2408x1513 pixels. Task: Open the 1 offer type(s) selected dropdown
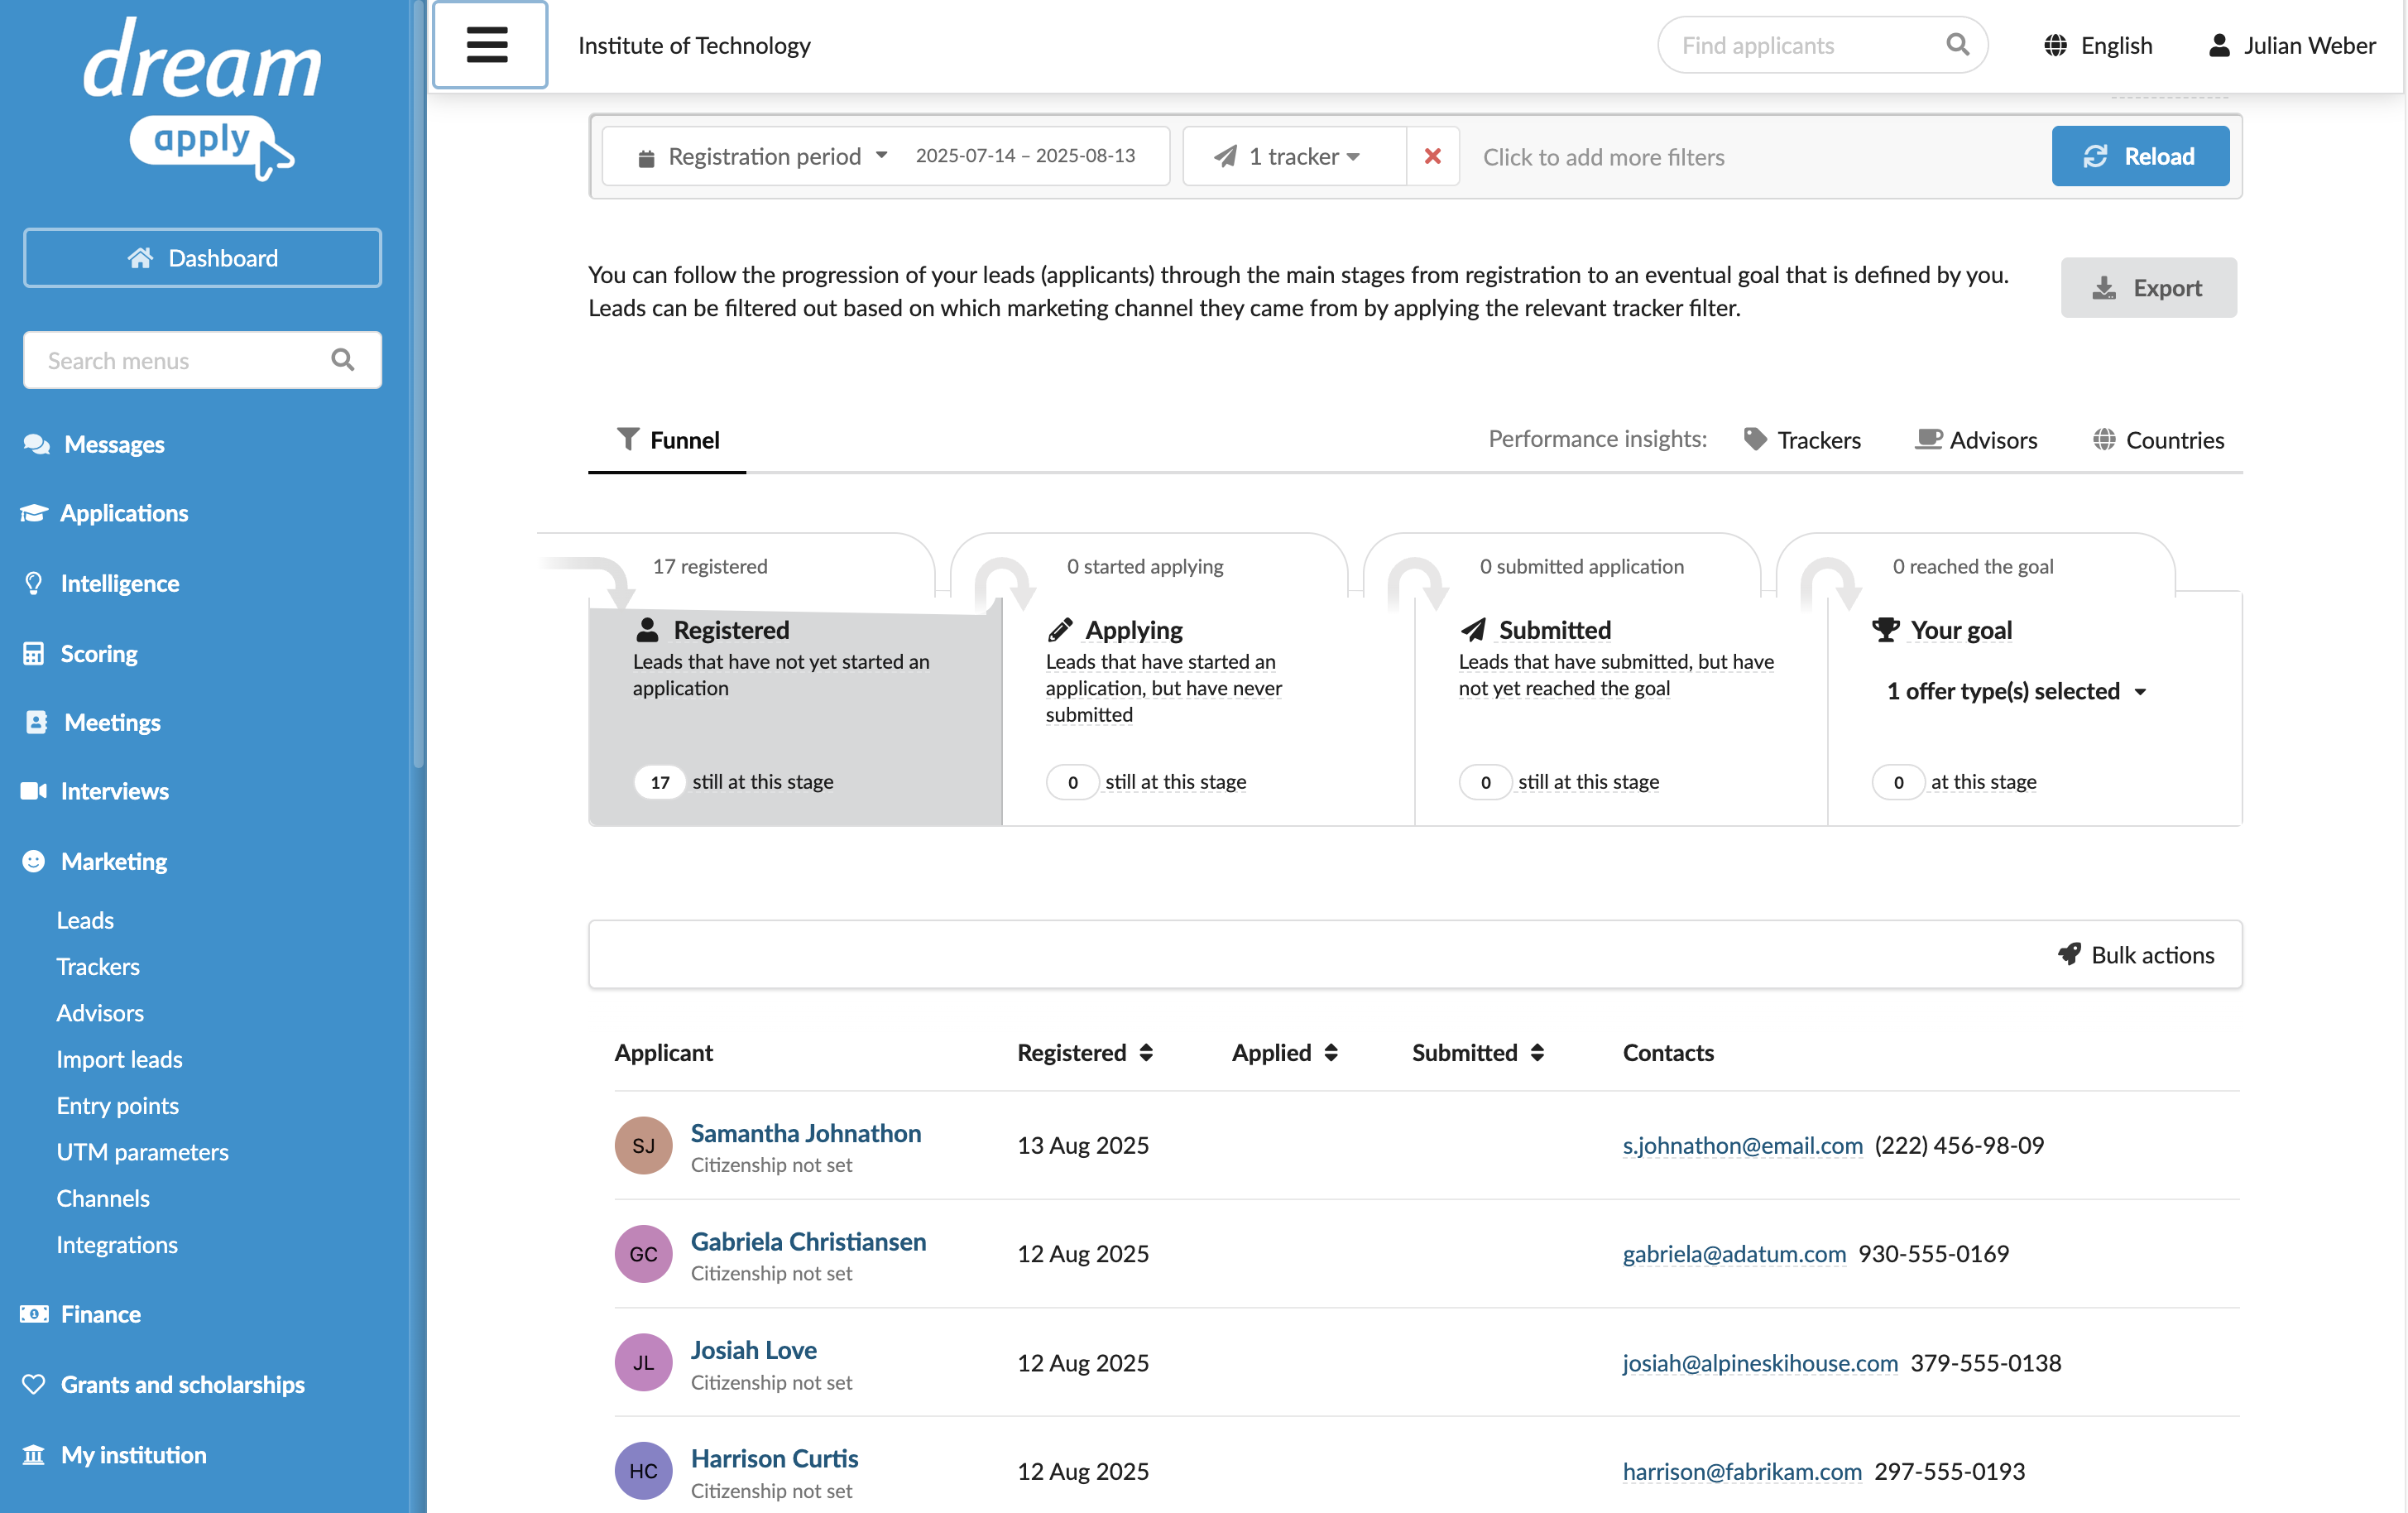point(2016,691)
